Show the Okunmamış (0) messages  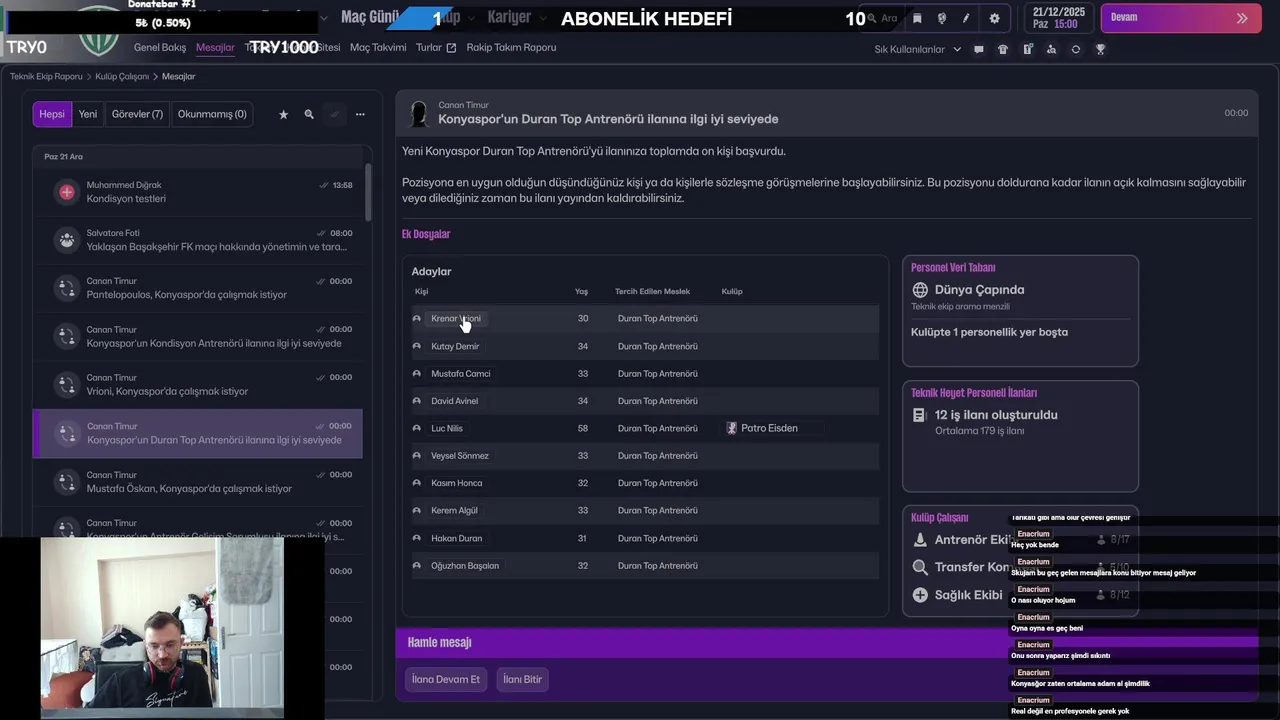coord(212,114)
